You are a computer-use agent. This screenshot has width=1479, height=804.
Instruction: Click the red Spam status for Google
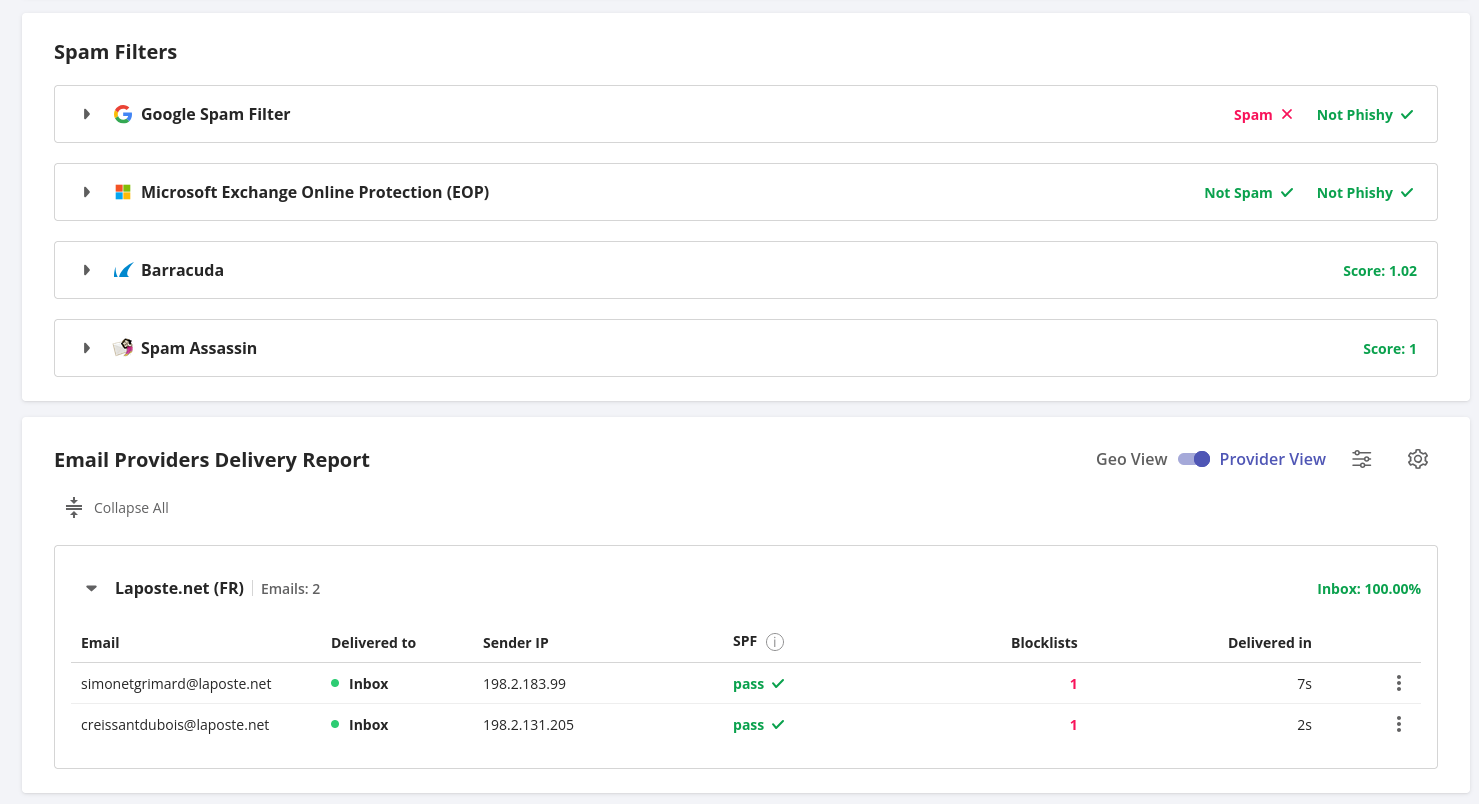click(1263, 115)
